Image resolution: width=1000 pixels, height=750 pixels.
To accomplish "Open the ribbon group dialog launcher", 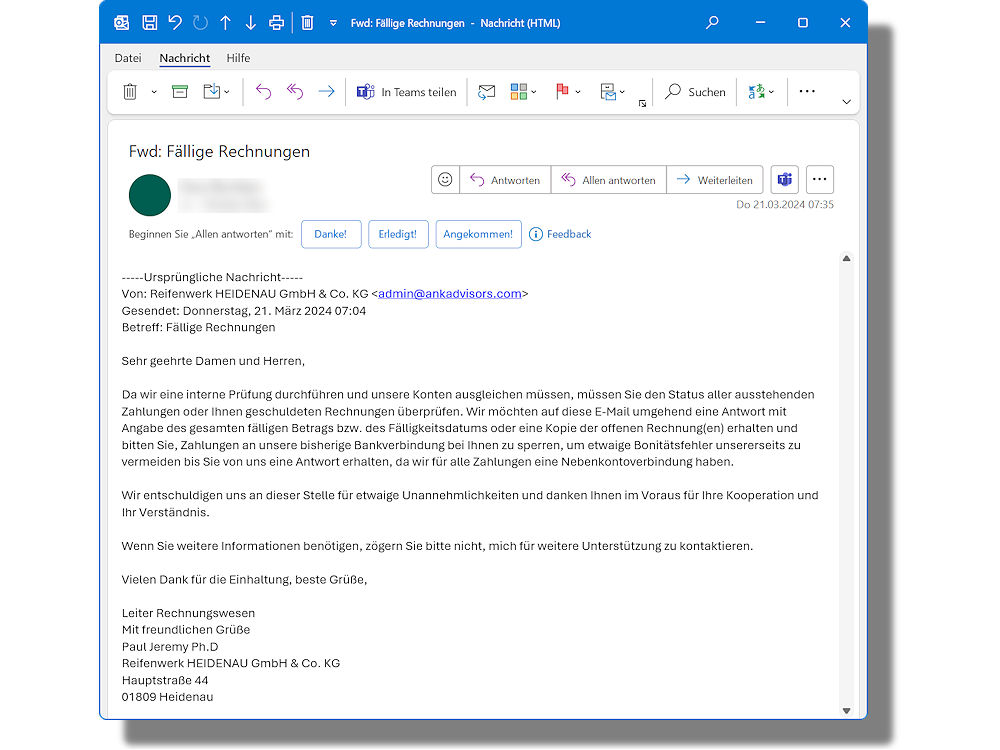I will pos(642,103).
